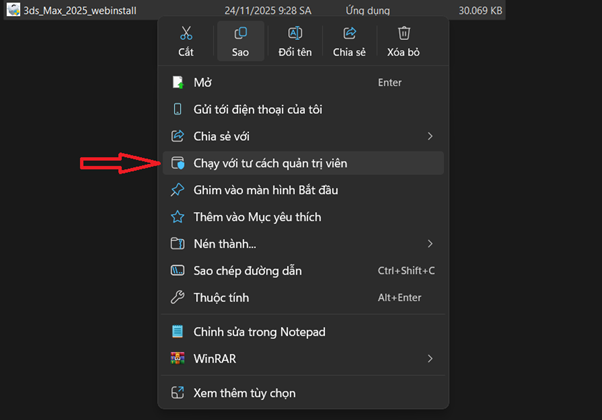Click the Đổi tên (rename) icon
The width and height of the screenshot is (602, 420).
point(295,34)
